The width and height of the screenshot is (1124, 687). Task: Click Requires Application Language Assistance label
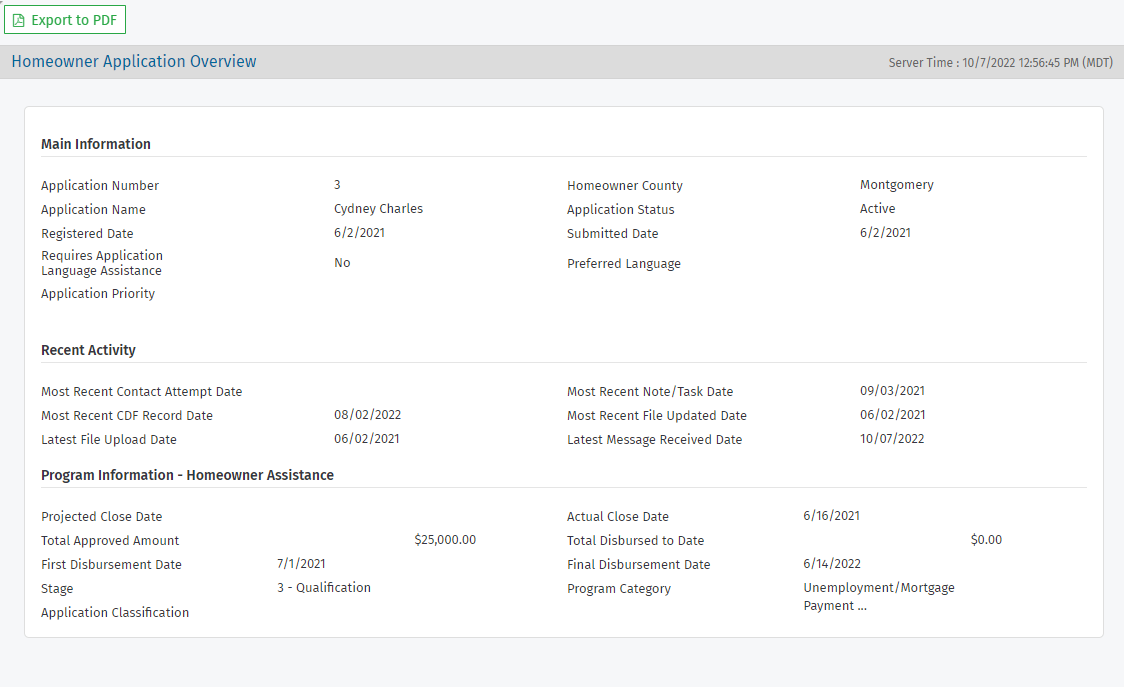coord(102,263)
